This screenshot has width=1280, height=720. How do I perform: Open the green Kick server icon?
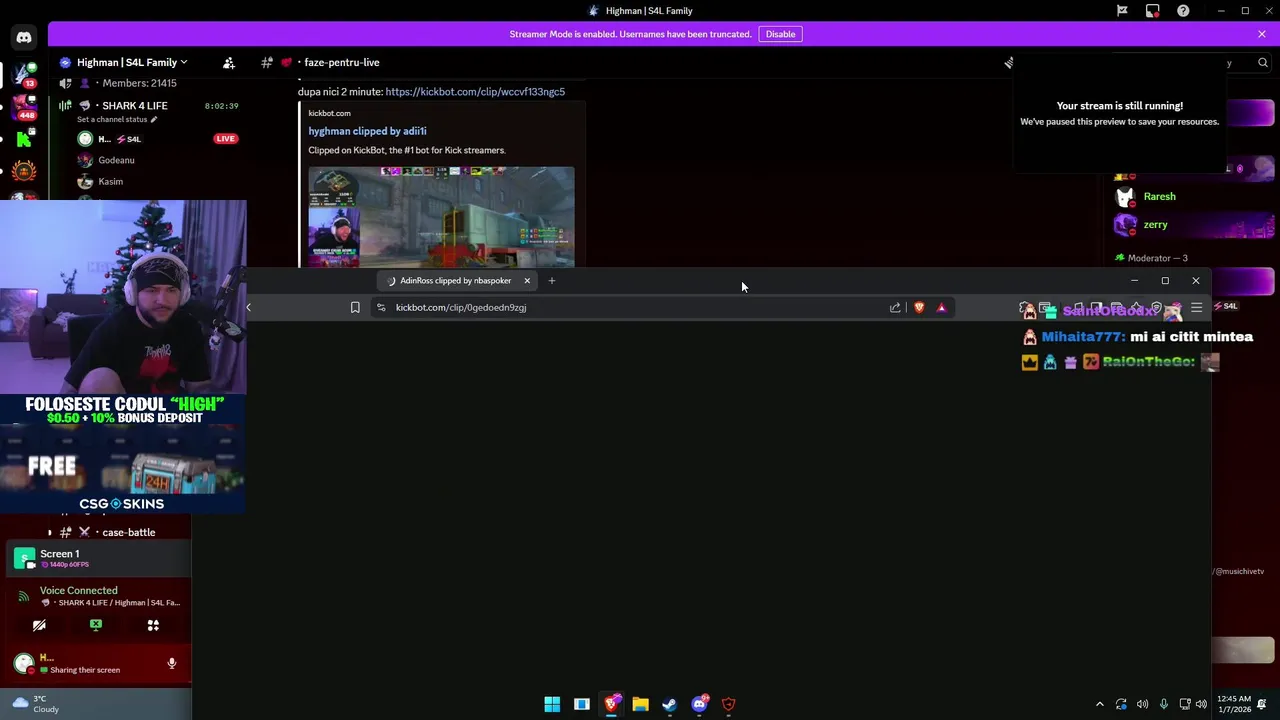coord(24,139)
